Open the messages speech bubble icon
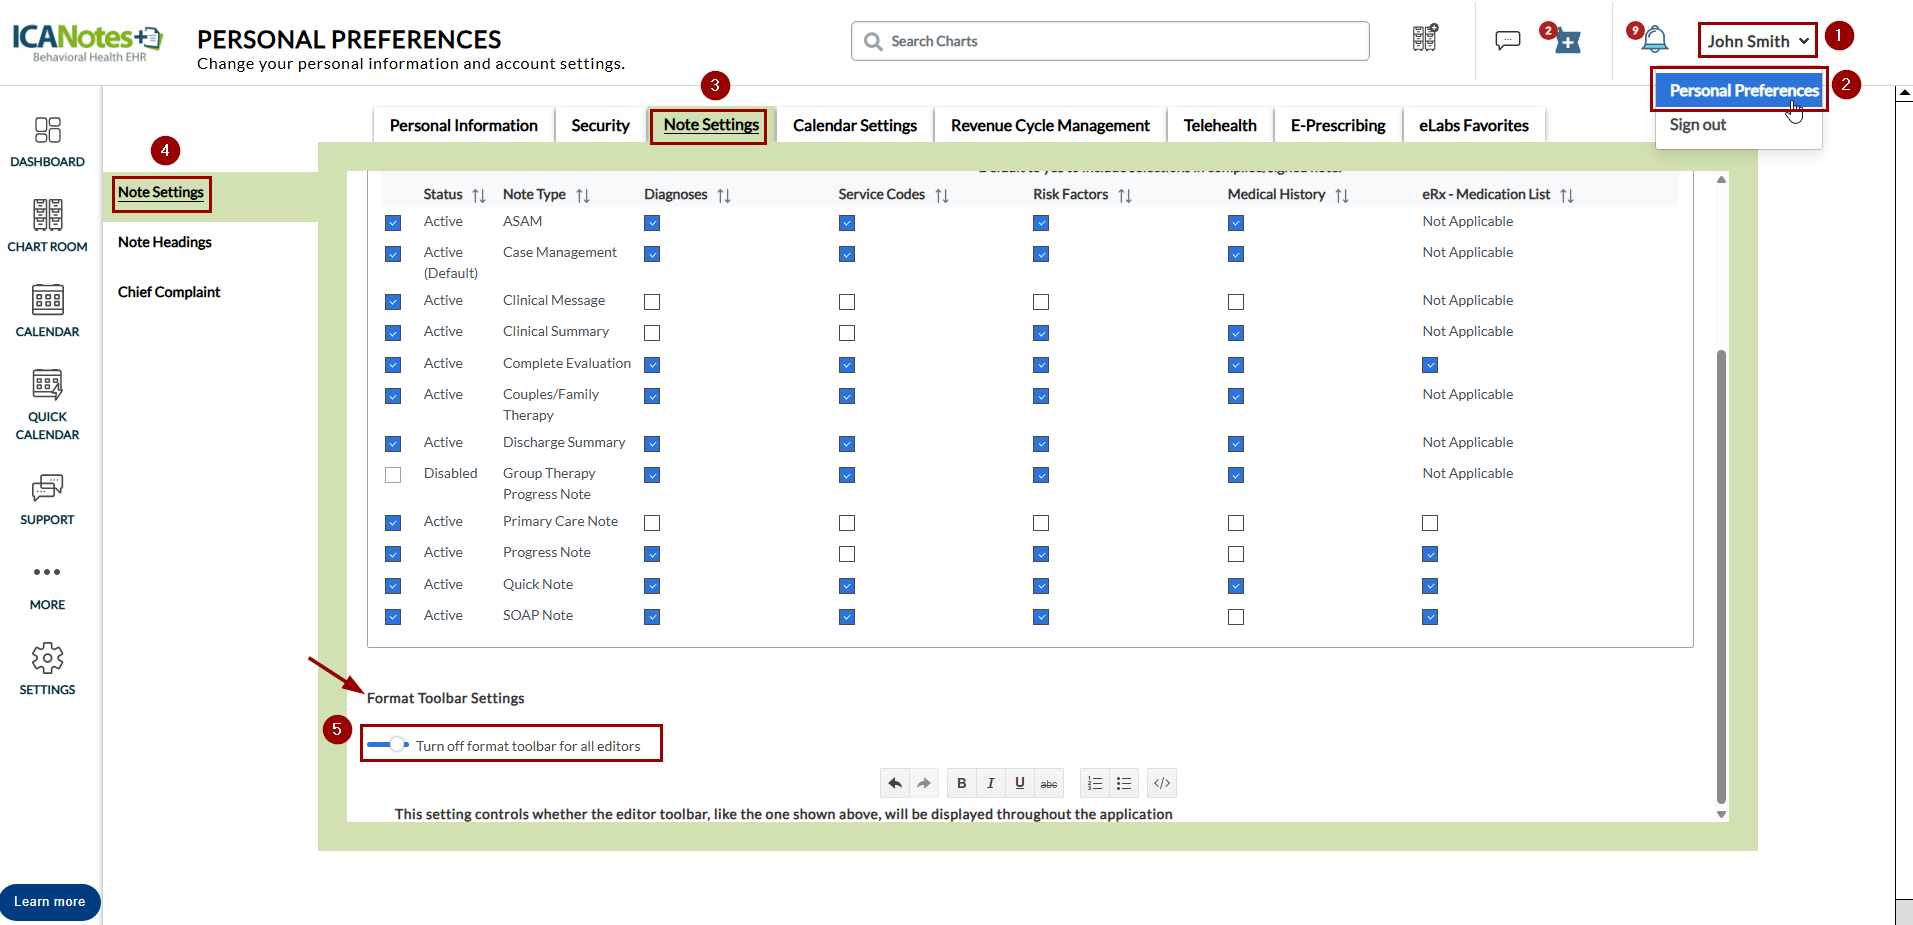Screen dimensions: 1913x925 1507,40
